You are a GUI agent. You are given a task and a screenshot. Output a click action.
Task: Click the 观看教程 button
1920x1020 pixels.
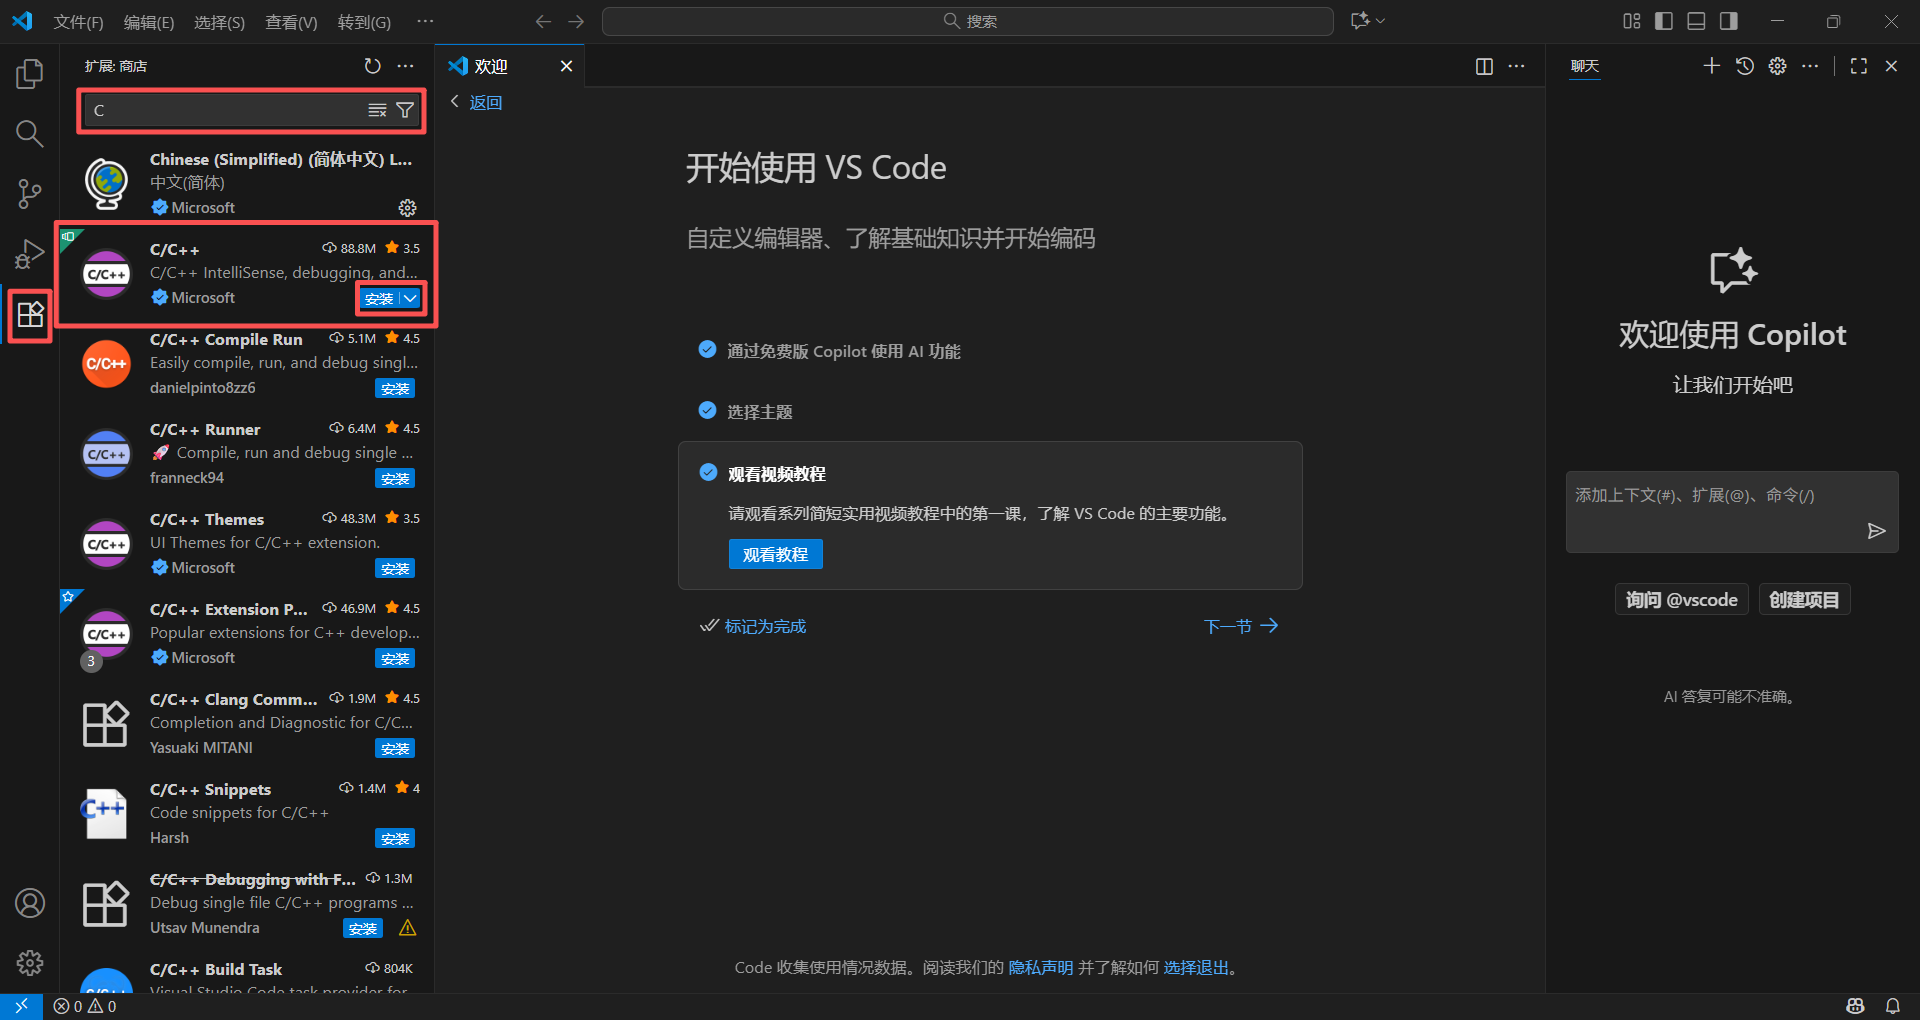(775, 554)
